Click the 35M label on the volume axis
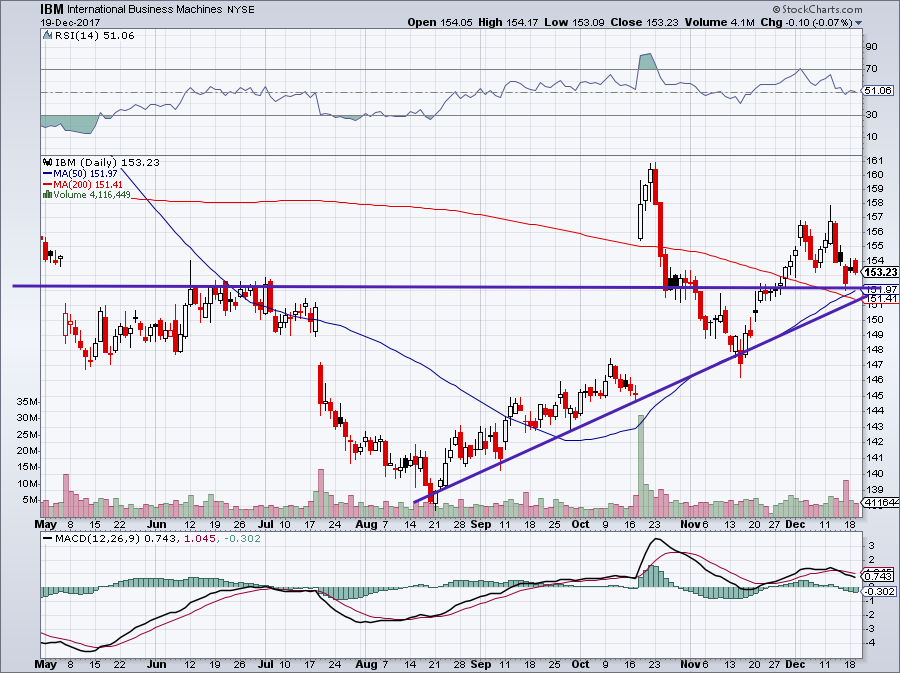This screenshot has width=900, height=673. pyautogui.click(x=27, y=402)
